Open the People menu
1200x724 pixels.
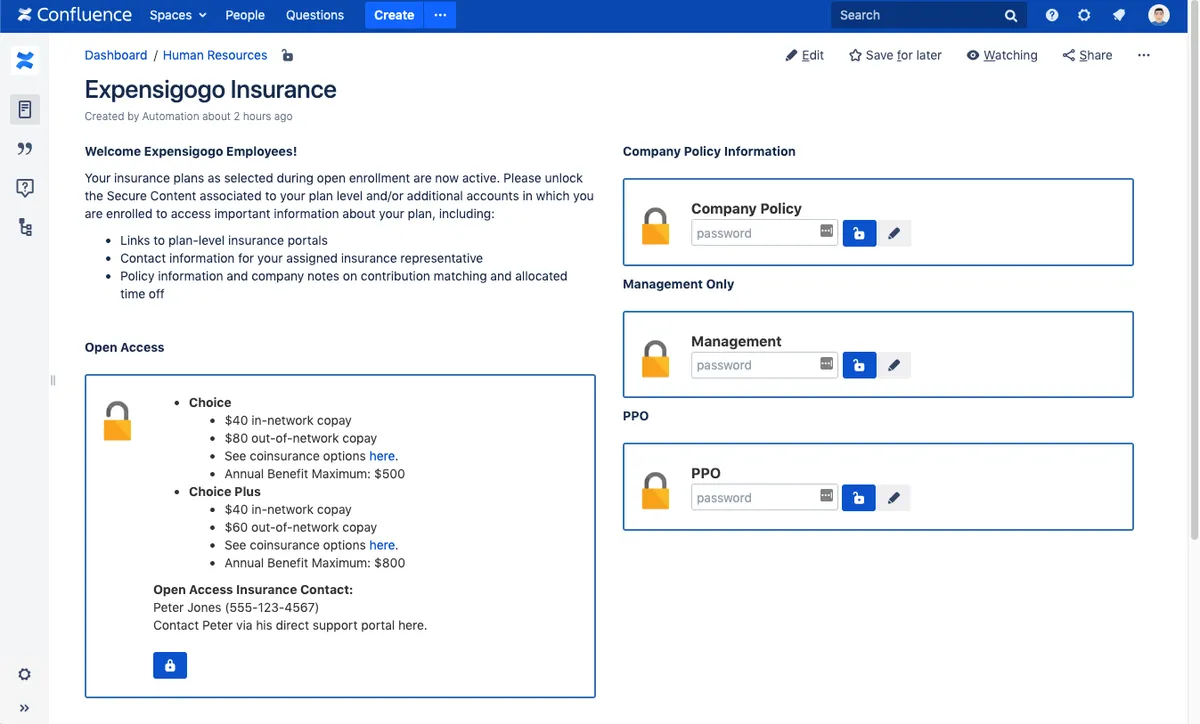(245, 15)
